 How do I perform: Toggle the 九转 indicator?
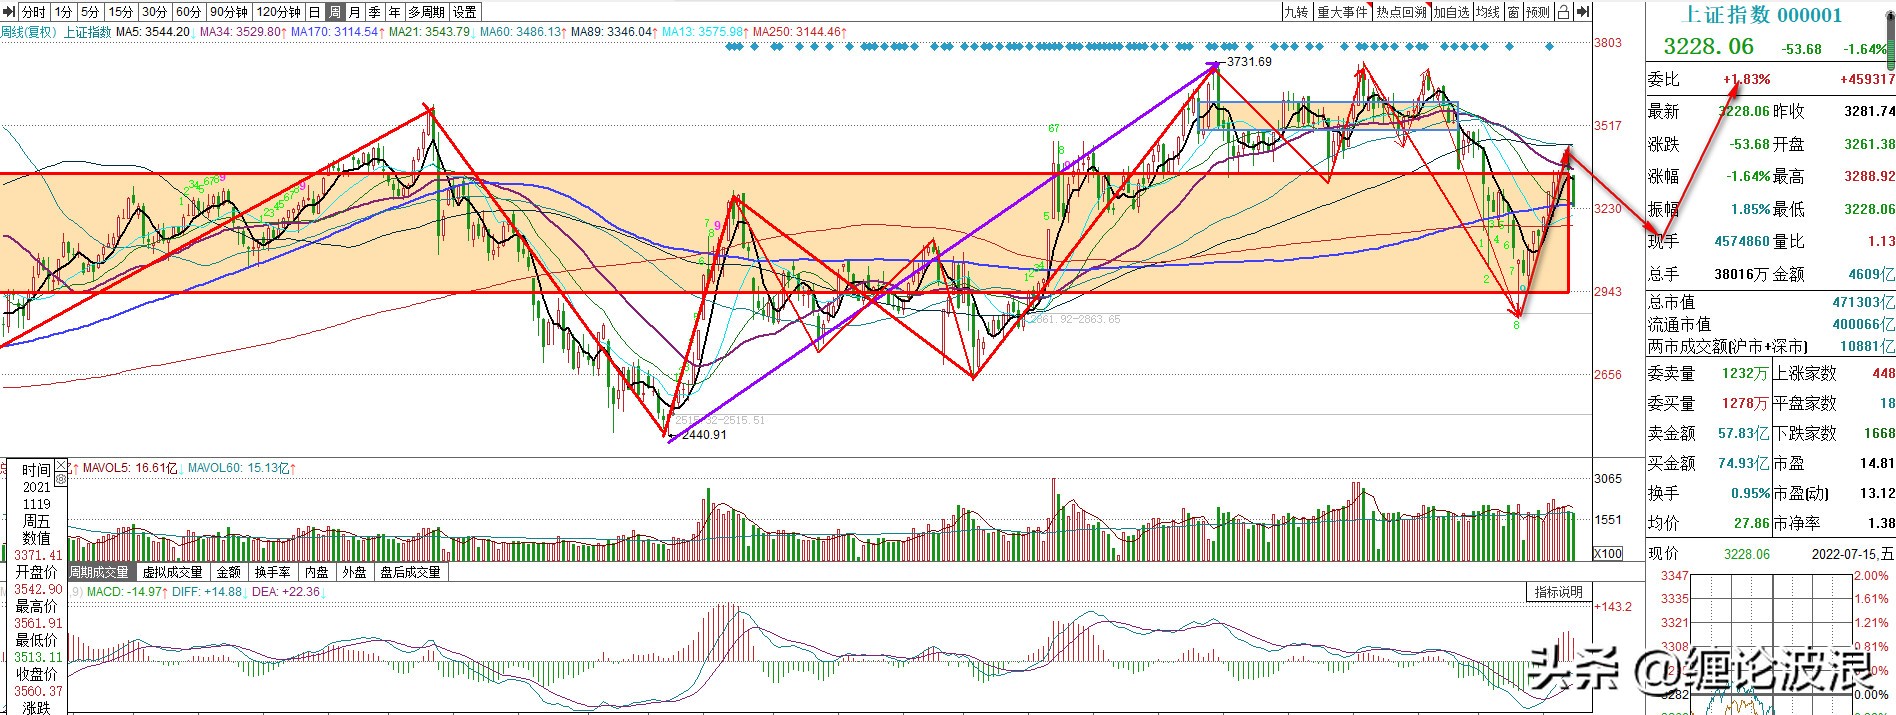1296,12
